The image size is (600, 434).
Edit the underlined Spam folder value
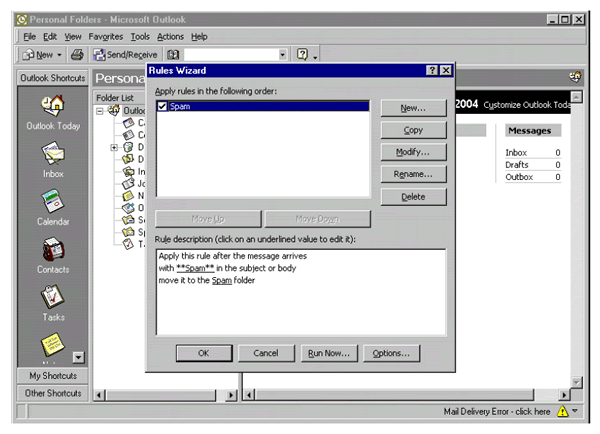click(222, 280)
